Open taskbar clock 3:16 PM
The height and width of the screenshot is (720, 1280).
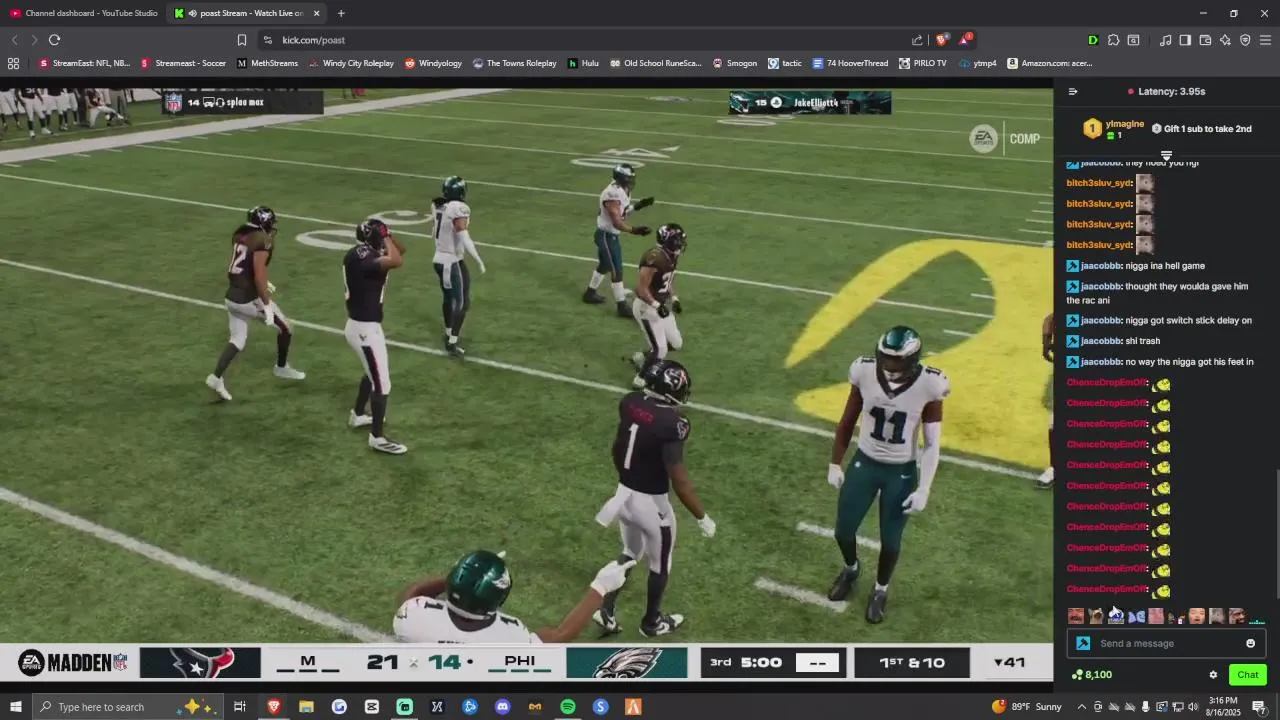click(x=1224, y=707)
